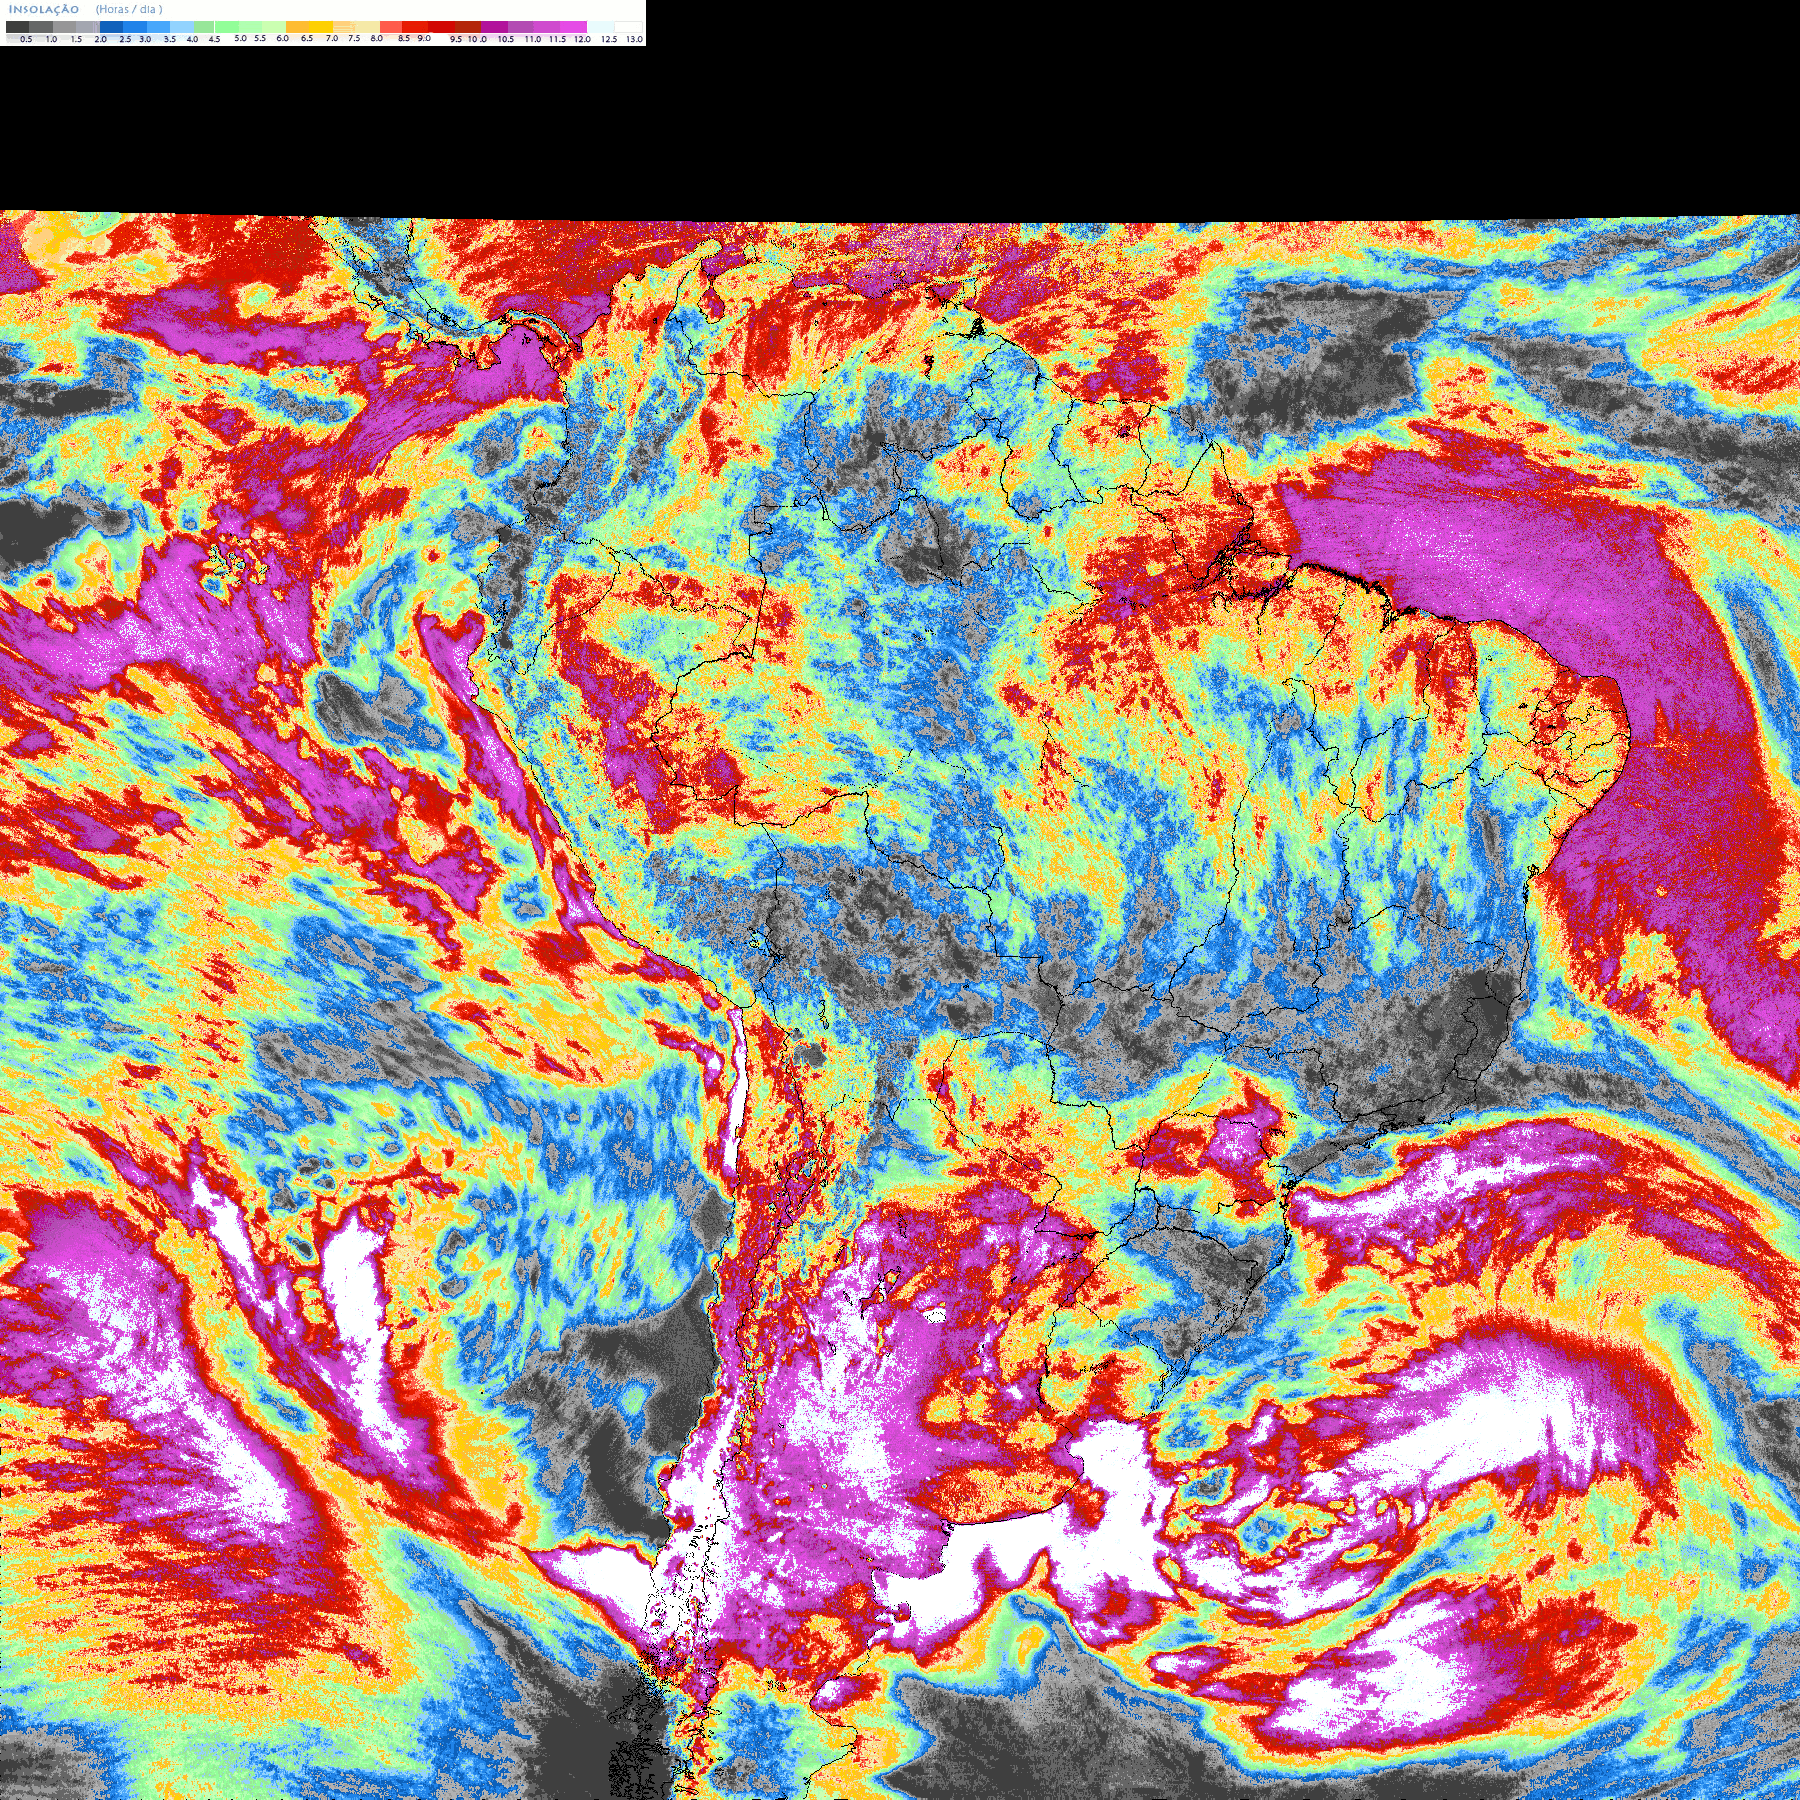Click the 5.0 legend value

(x=240, y=38)
